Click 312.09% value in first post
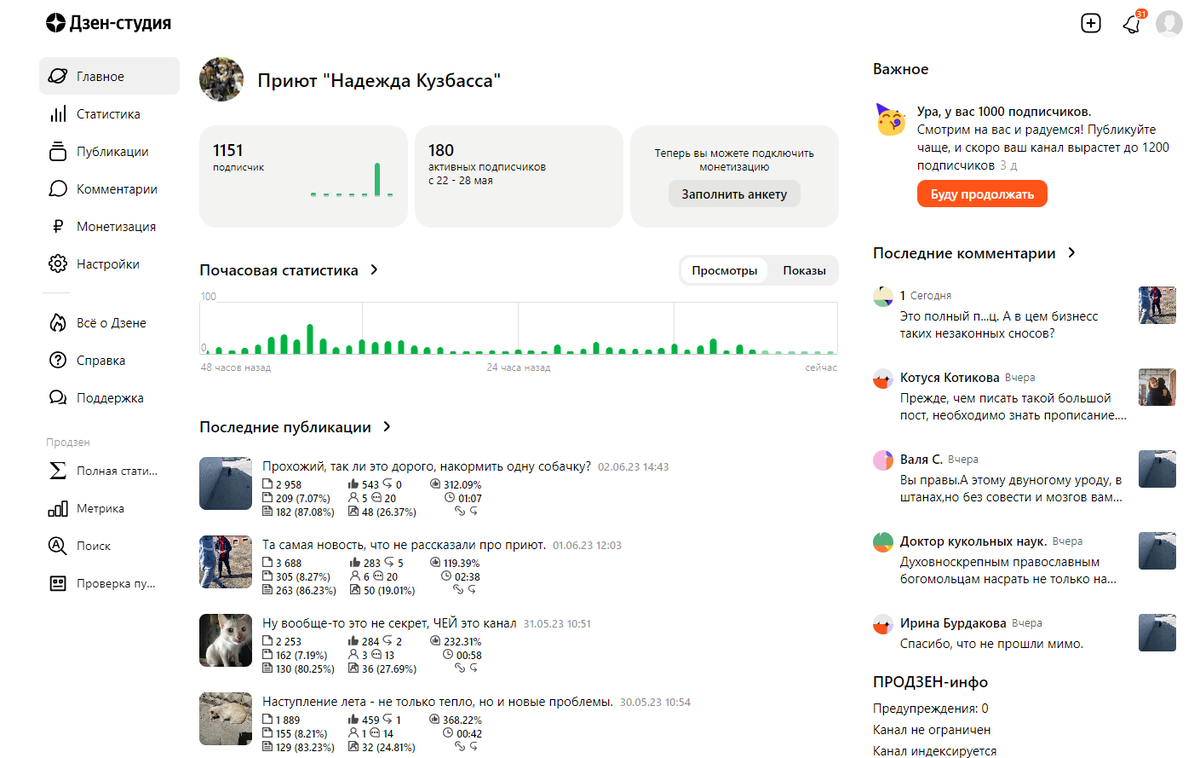This screenshot has height=758, width=1200. pyautogui.click(x=462, y=484)
